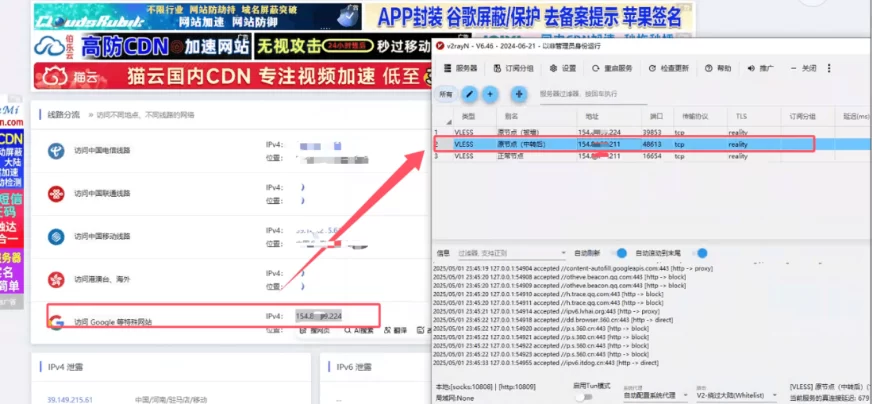The height and width of the screenshot is (404, 873).
Task: Click the AI搜索 popup toolbar button
Action: [x=359, y=331]
